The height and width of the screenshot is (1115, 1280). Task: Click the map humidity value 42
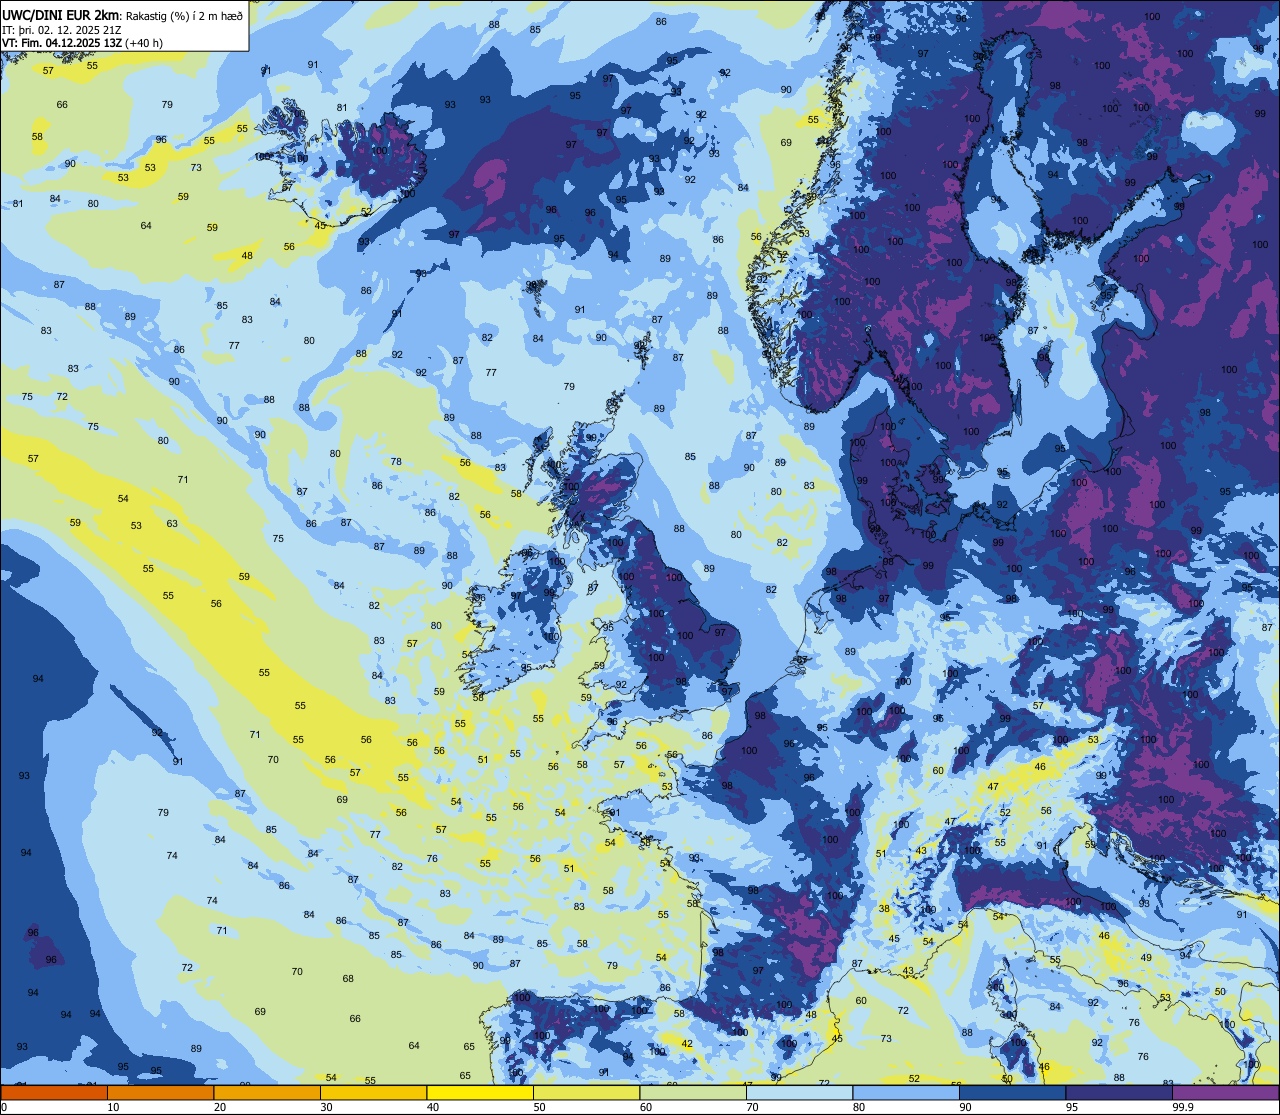[687, 1043]
